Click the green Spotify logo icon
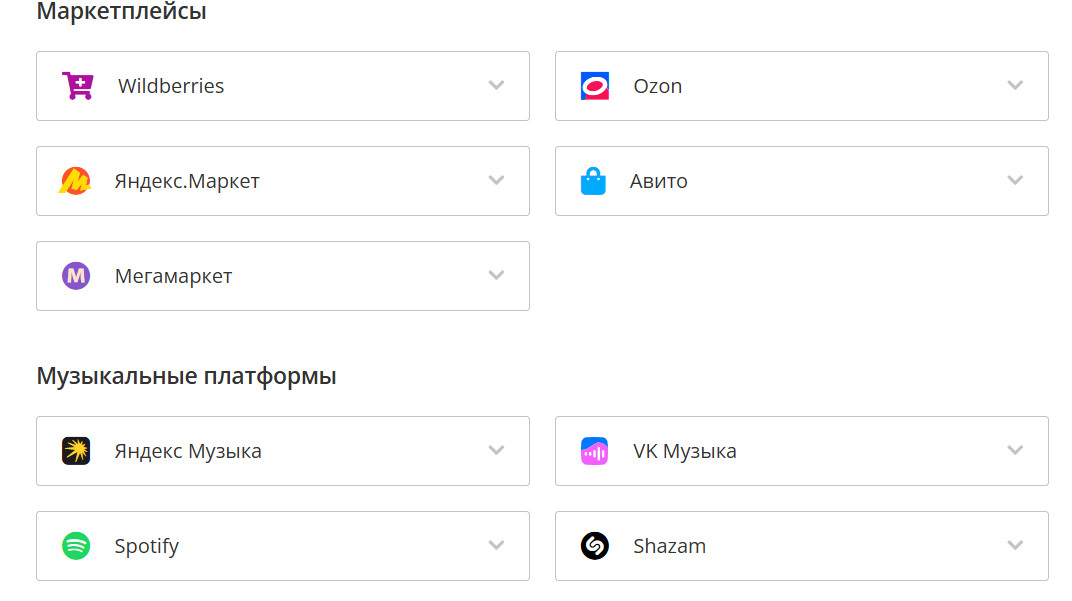 pyautogui.click(x=76, y=546)
